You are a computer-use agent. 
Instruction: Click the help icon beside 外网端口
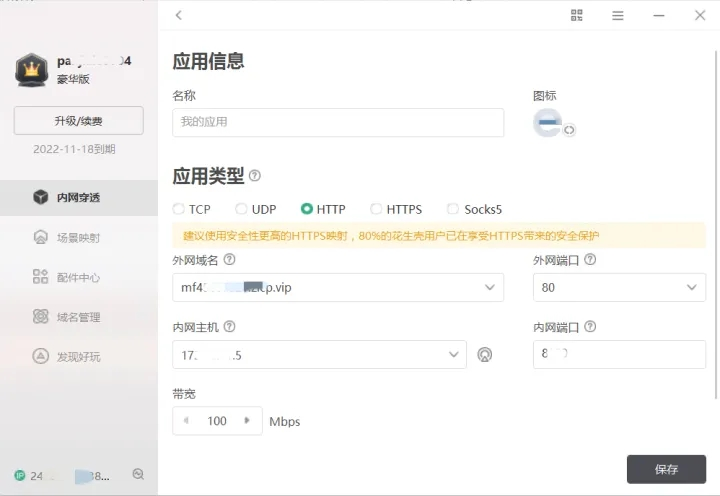pyautogui.click(x=590, y=259)
